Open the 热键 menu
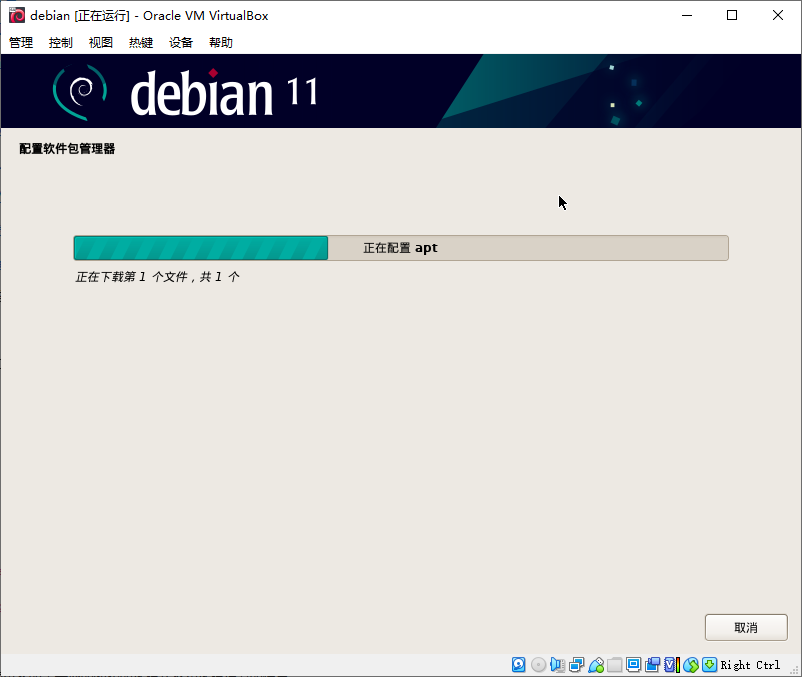Image resolution: width=802 pixels, height=677 pixels. (x=141, y=42)
